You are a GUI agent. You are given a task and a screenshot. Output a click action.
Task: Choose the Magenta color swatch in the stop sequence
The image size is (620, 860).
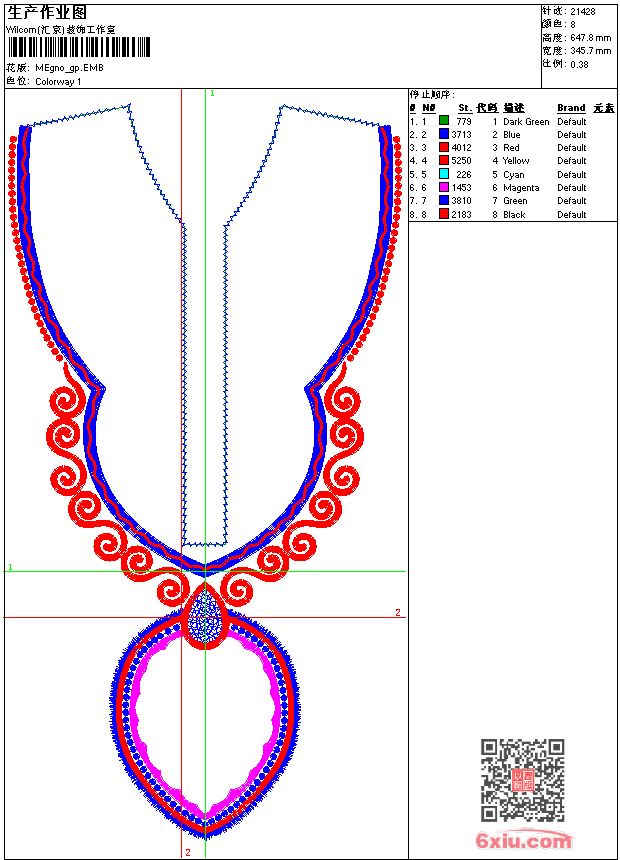444,187
